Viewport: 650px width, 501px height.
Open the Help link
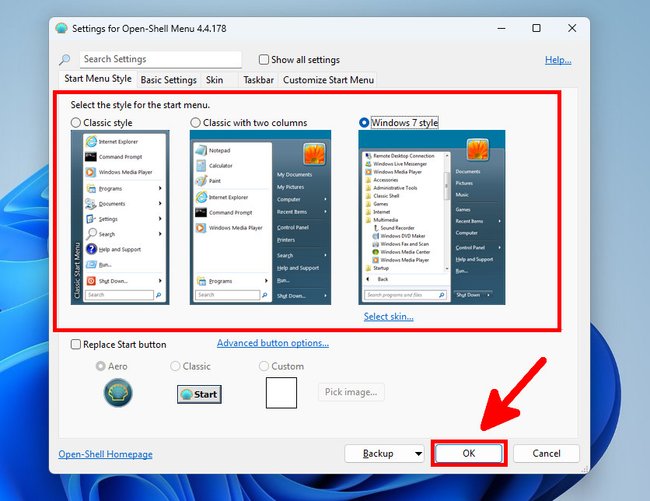click(558, 60)
